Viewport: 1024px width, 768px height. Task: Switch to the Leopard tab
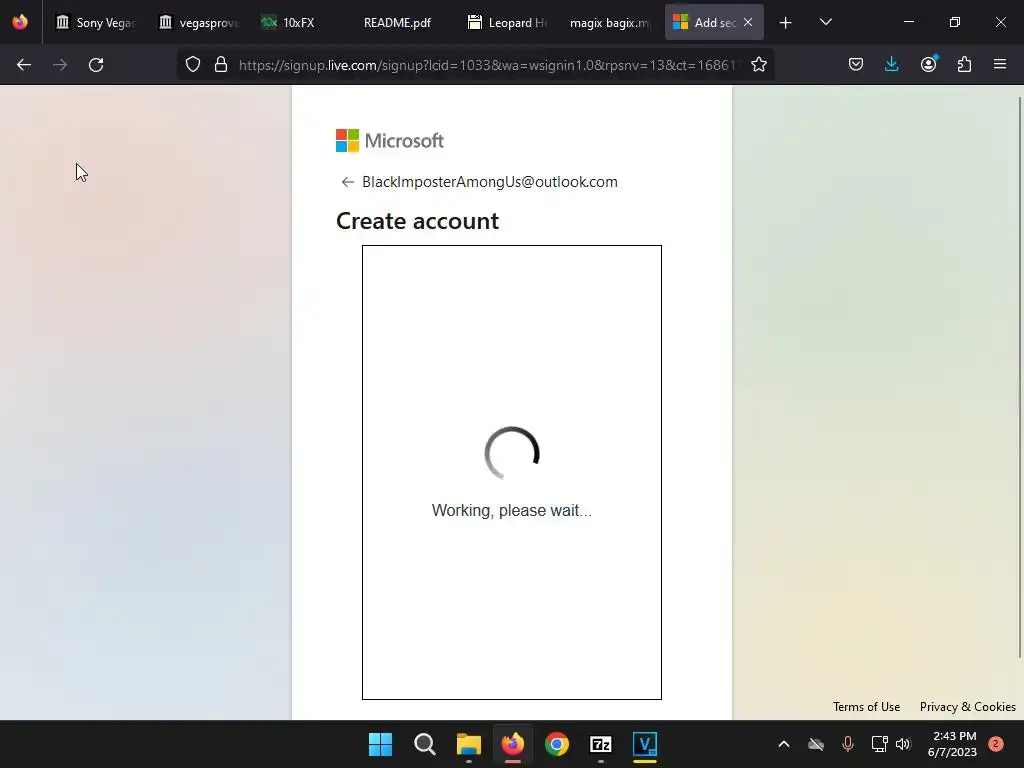(508, 22)
